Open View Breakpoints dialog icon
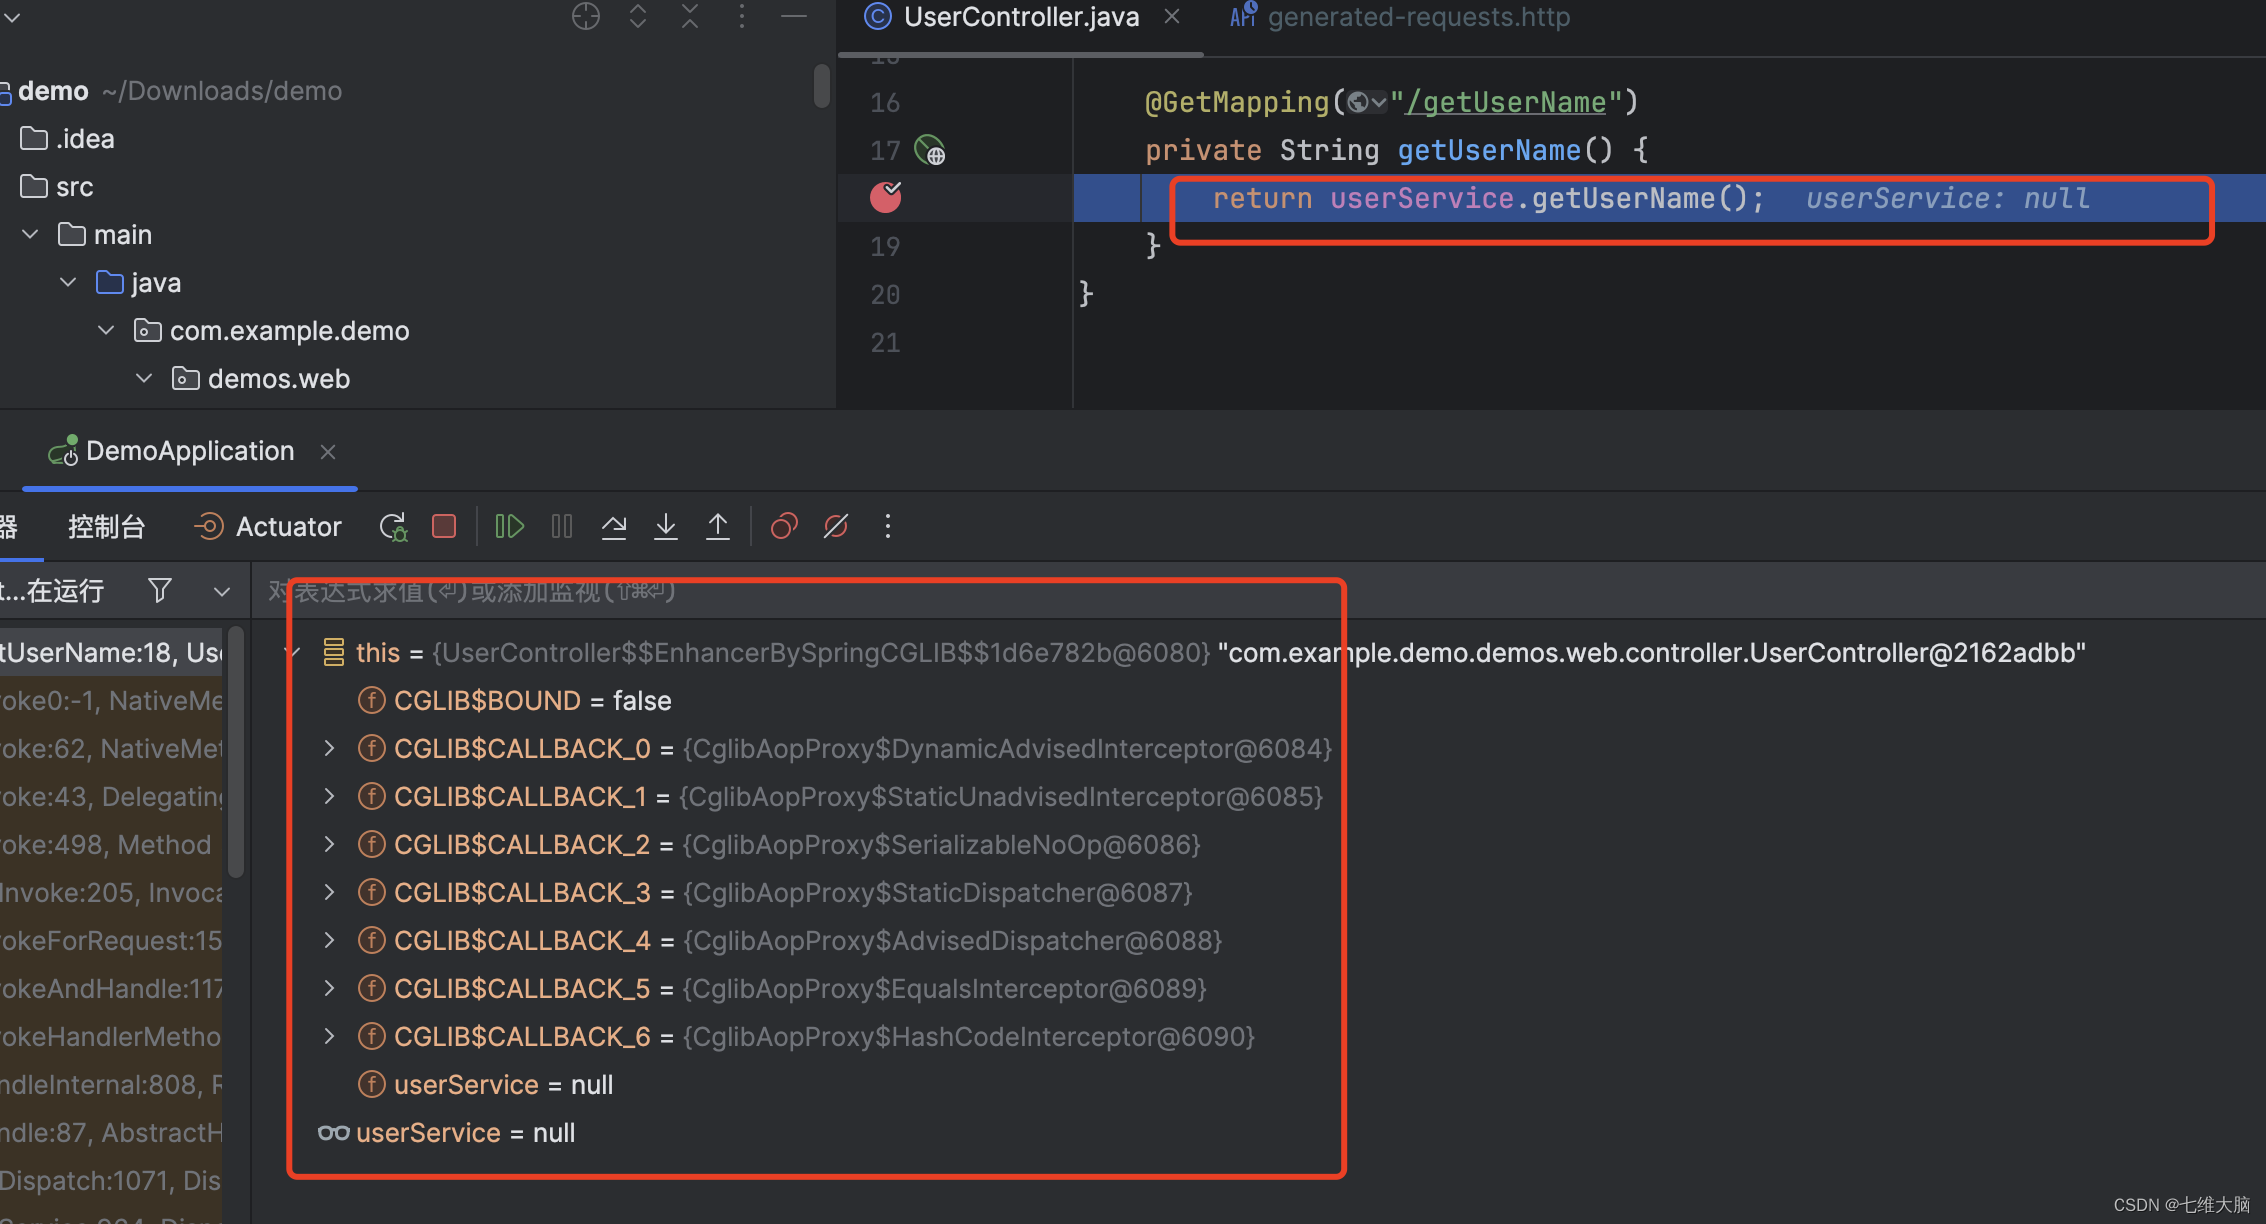The height and width of the screenshot is (1224, 2266). [x=784, y=526]
